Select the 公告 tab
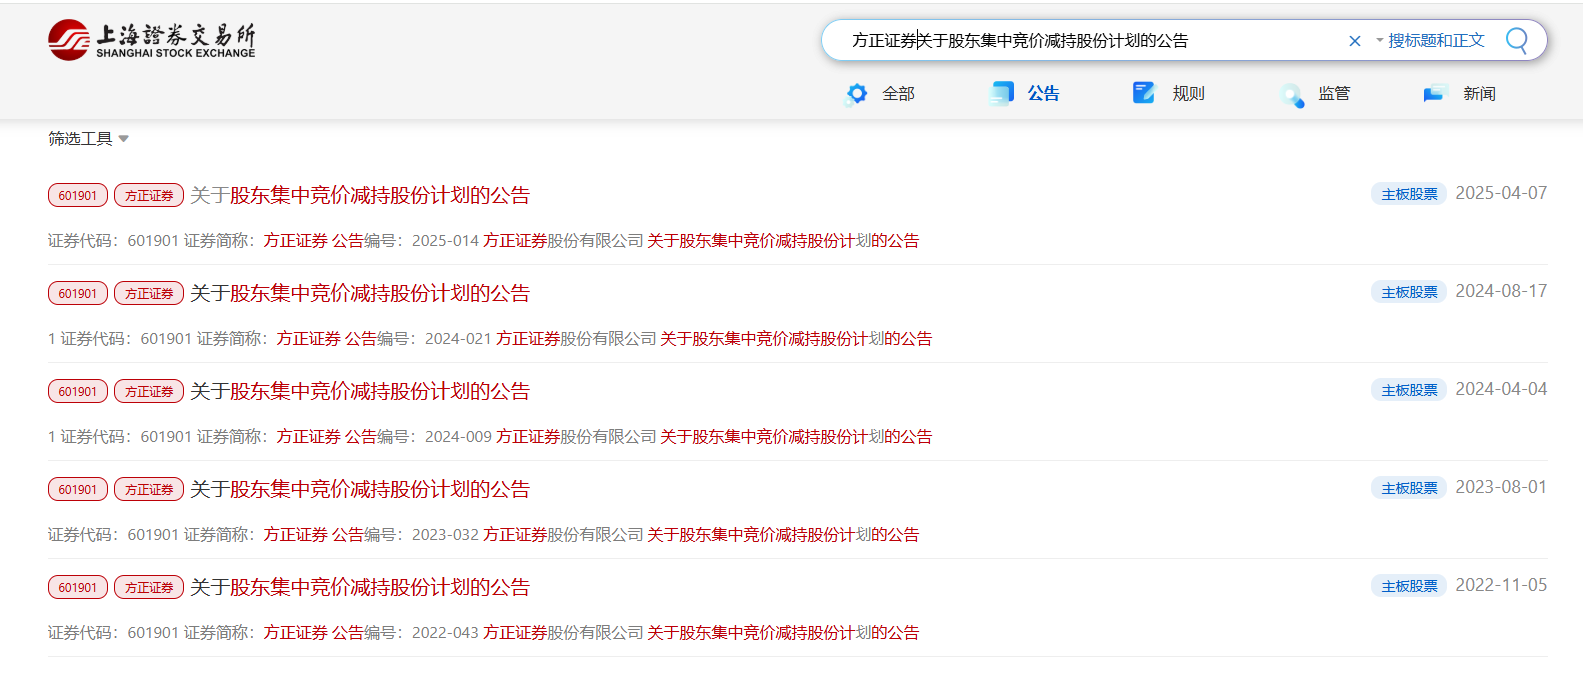Screen dimensions: 1583x683 click(x=1043, y=94)
